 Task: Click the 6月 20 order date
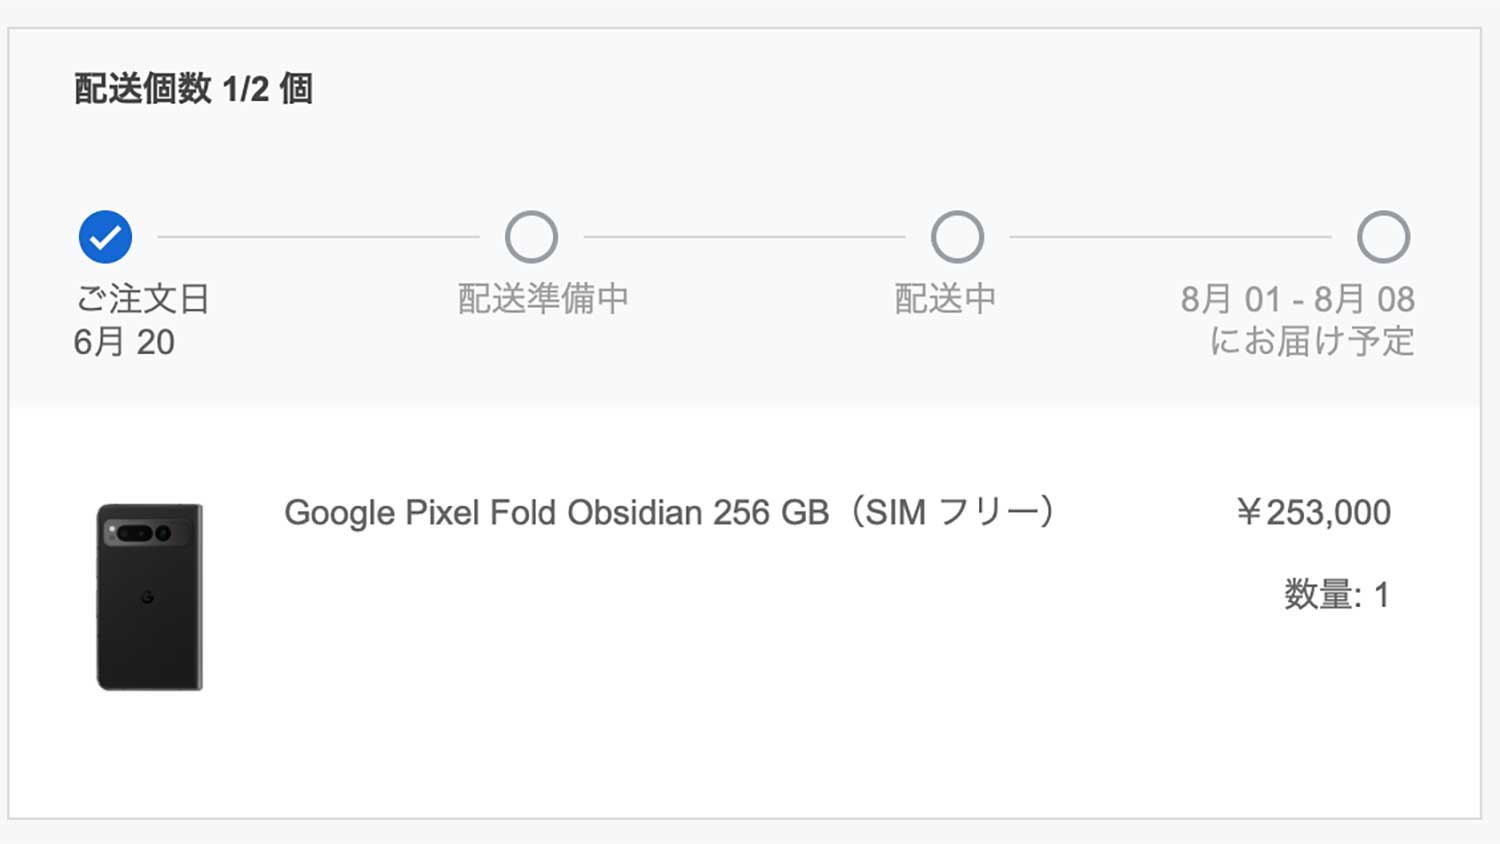(124, 342)
